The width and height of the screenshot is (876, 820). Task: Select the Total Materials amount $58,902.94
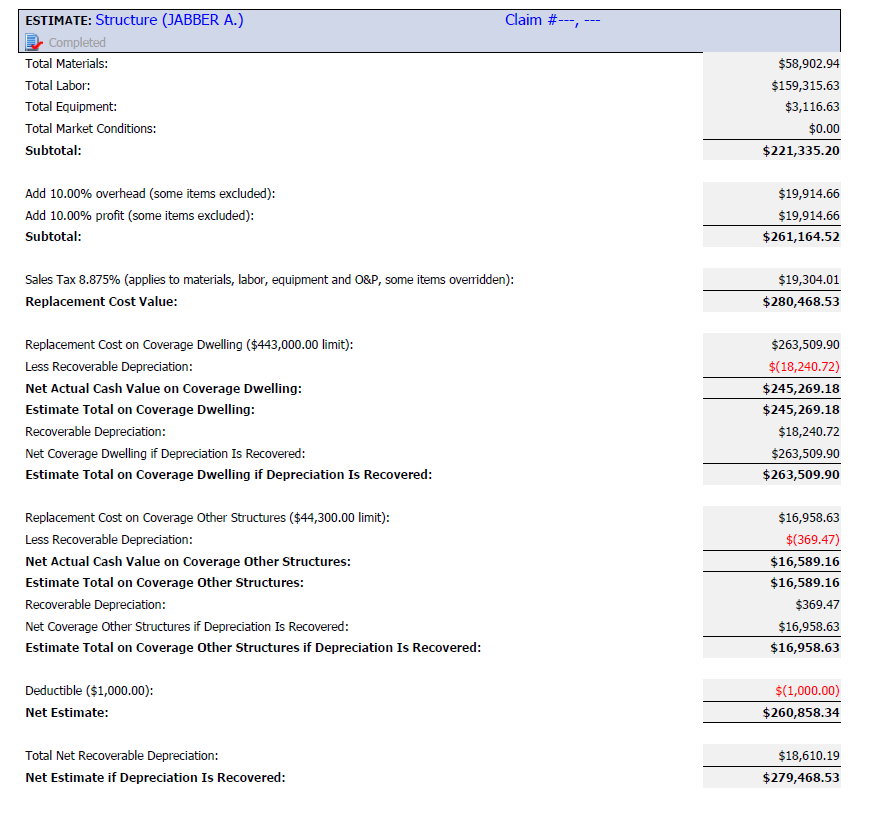pos(808,64)
